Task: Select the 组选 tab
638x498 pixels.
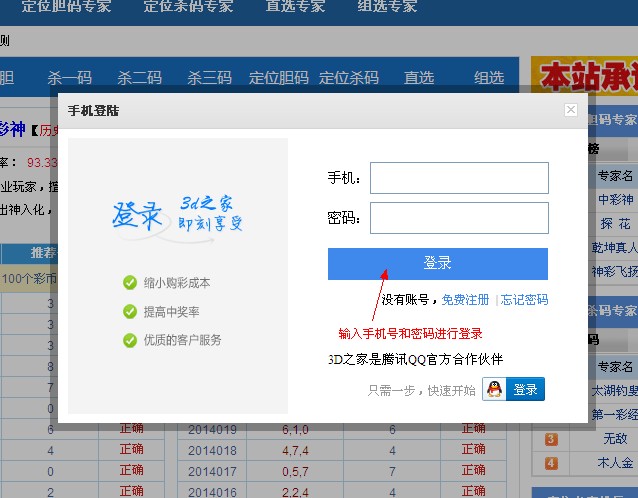Action: point(489,78)
